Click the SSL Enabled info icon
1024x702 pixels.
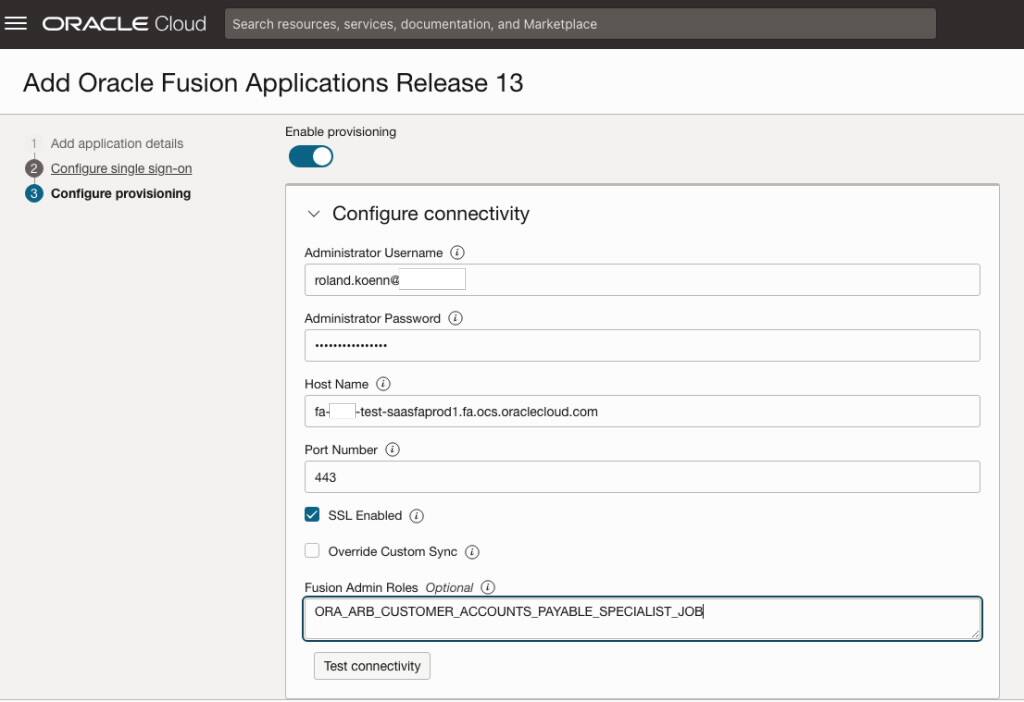click(x=418, y=515)
